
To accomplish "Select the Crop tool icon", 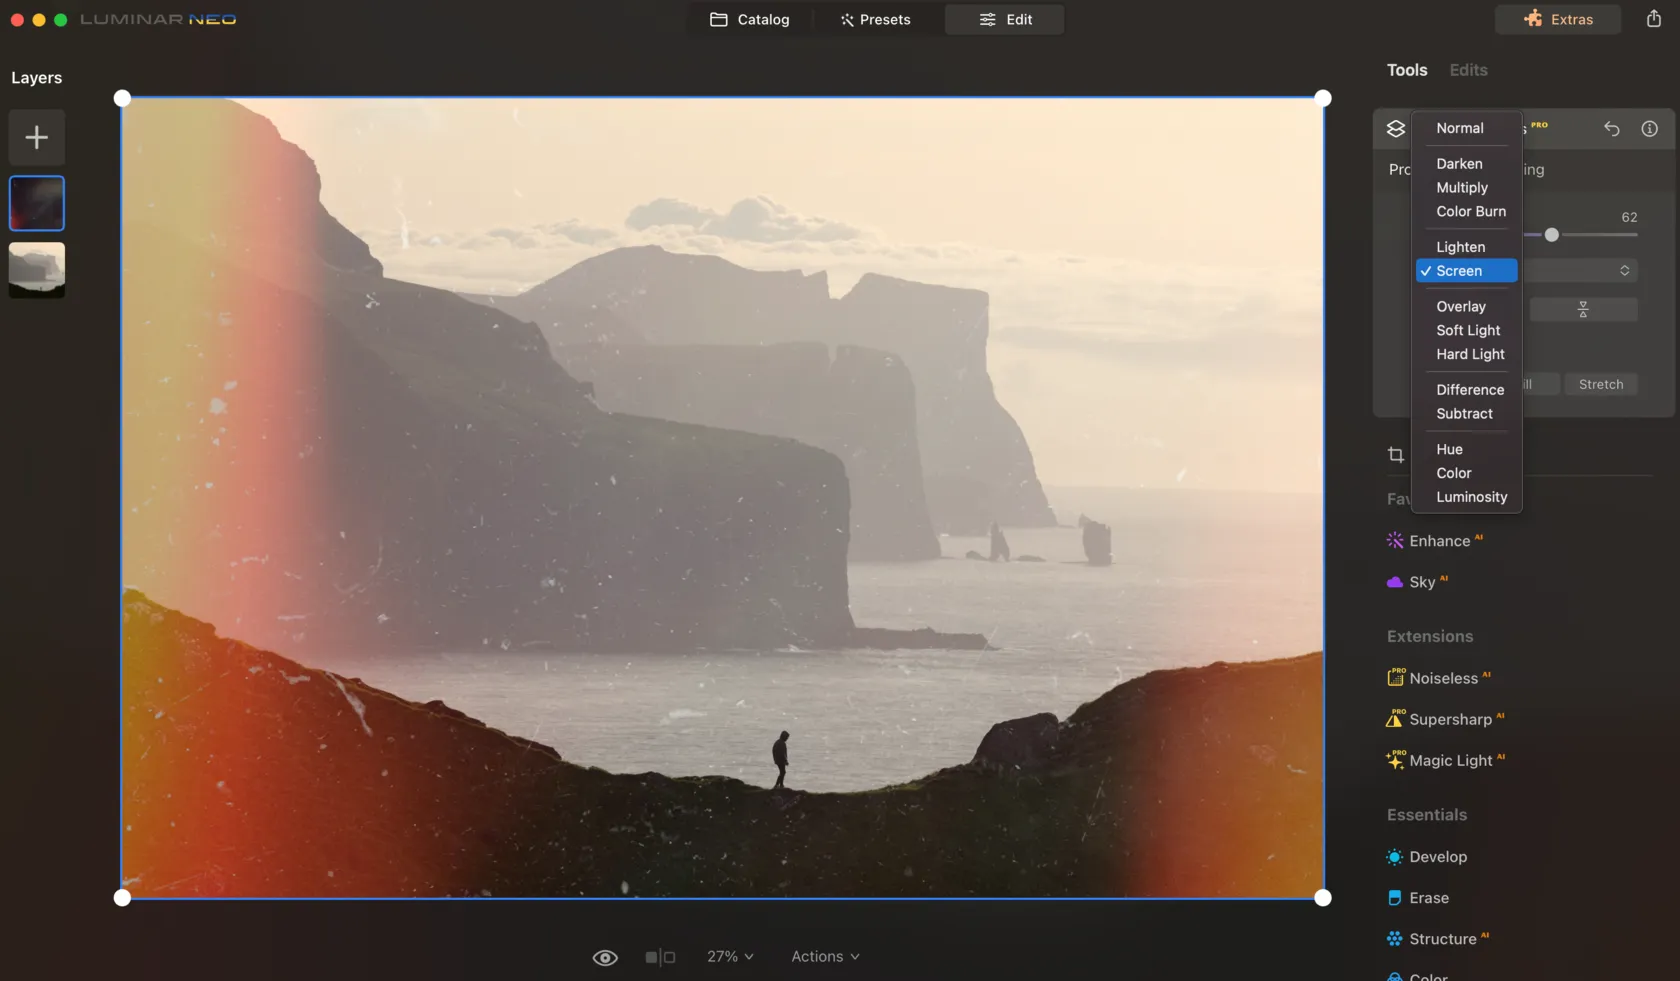I will tap(1396, 455).
